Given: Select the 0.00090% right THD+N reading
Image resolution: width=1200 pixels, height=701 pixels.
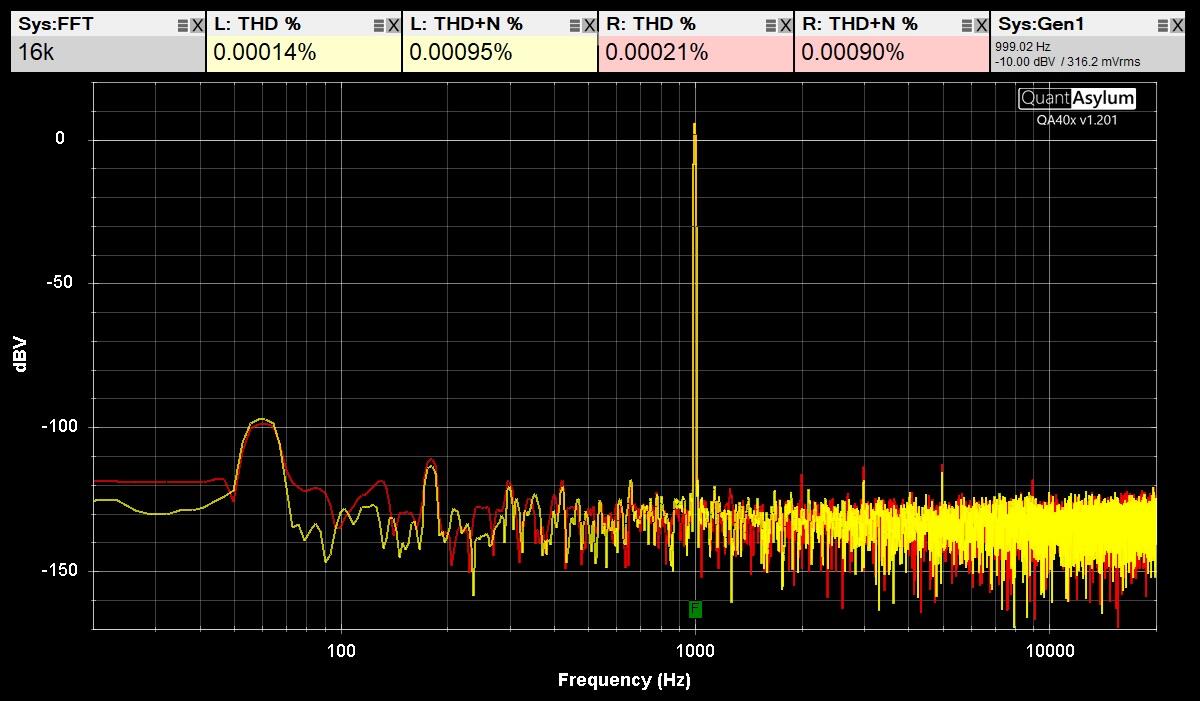Looking at the screenshot, I should (x=853, y=53).
